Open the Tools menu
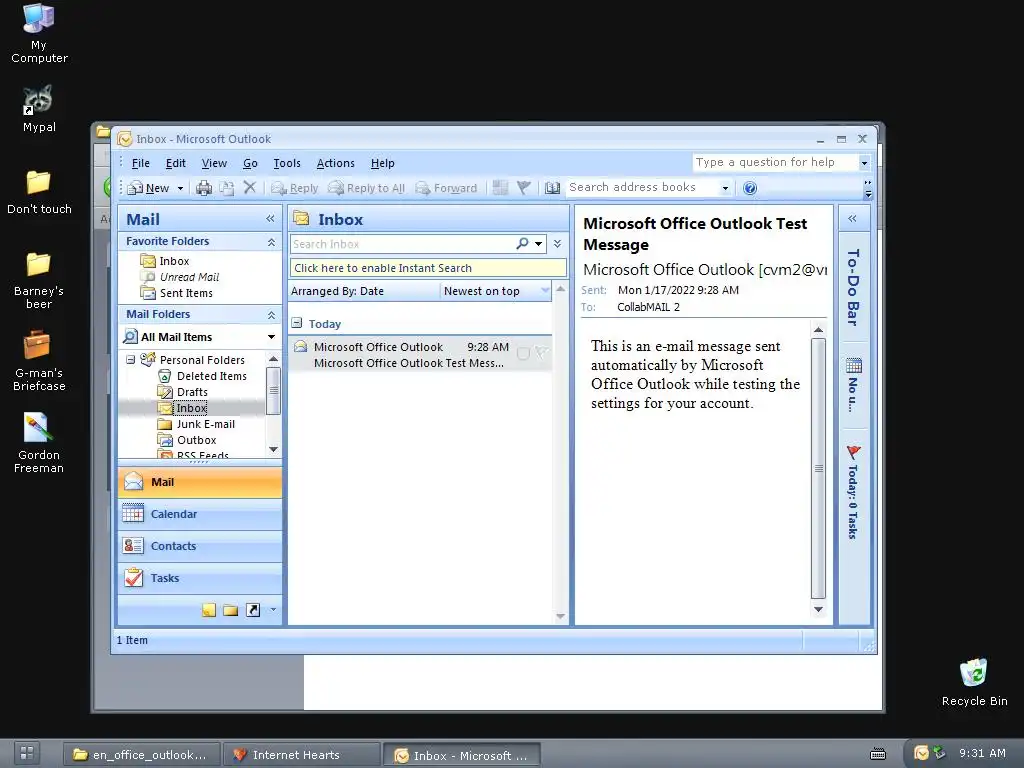 (287, 163)
